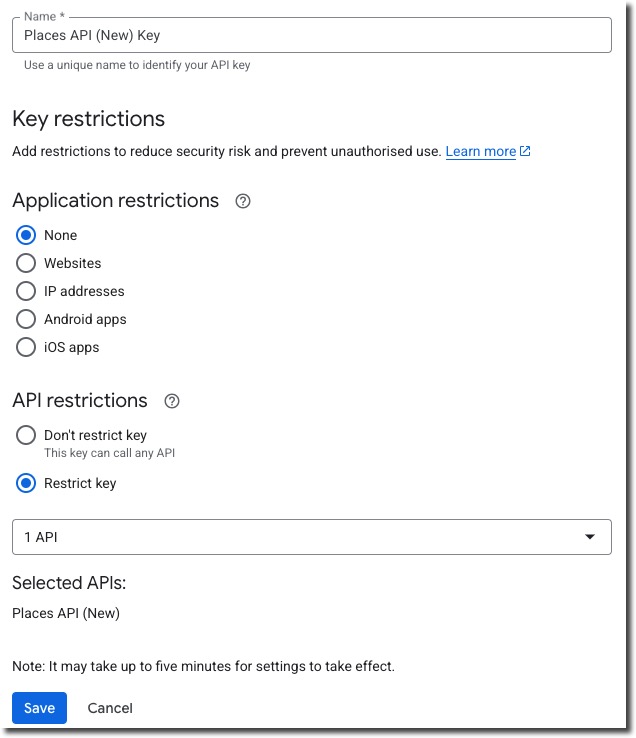Select Don't restrict key option

(x=26, y=435)
